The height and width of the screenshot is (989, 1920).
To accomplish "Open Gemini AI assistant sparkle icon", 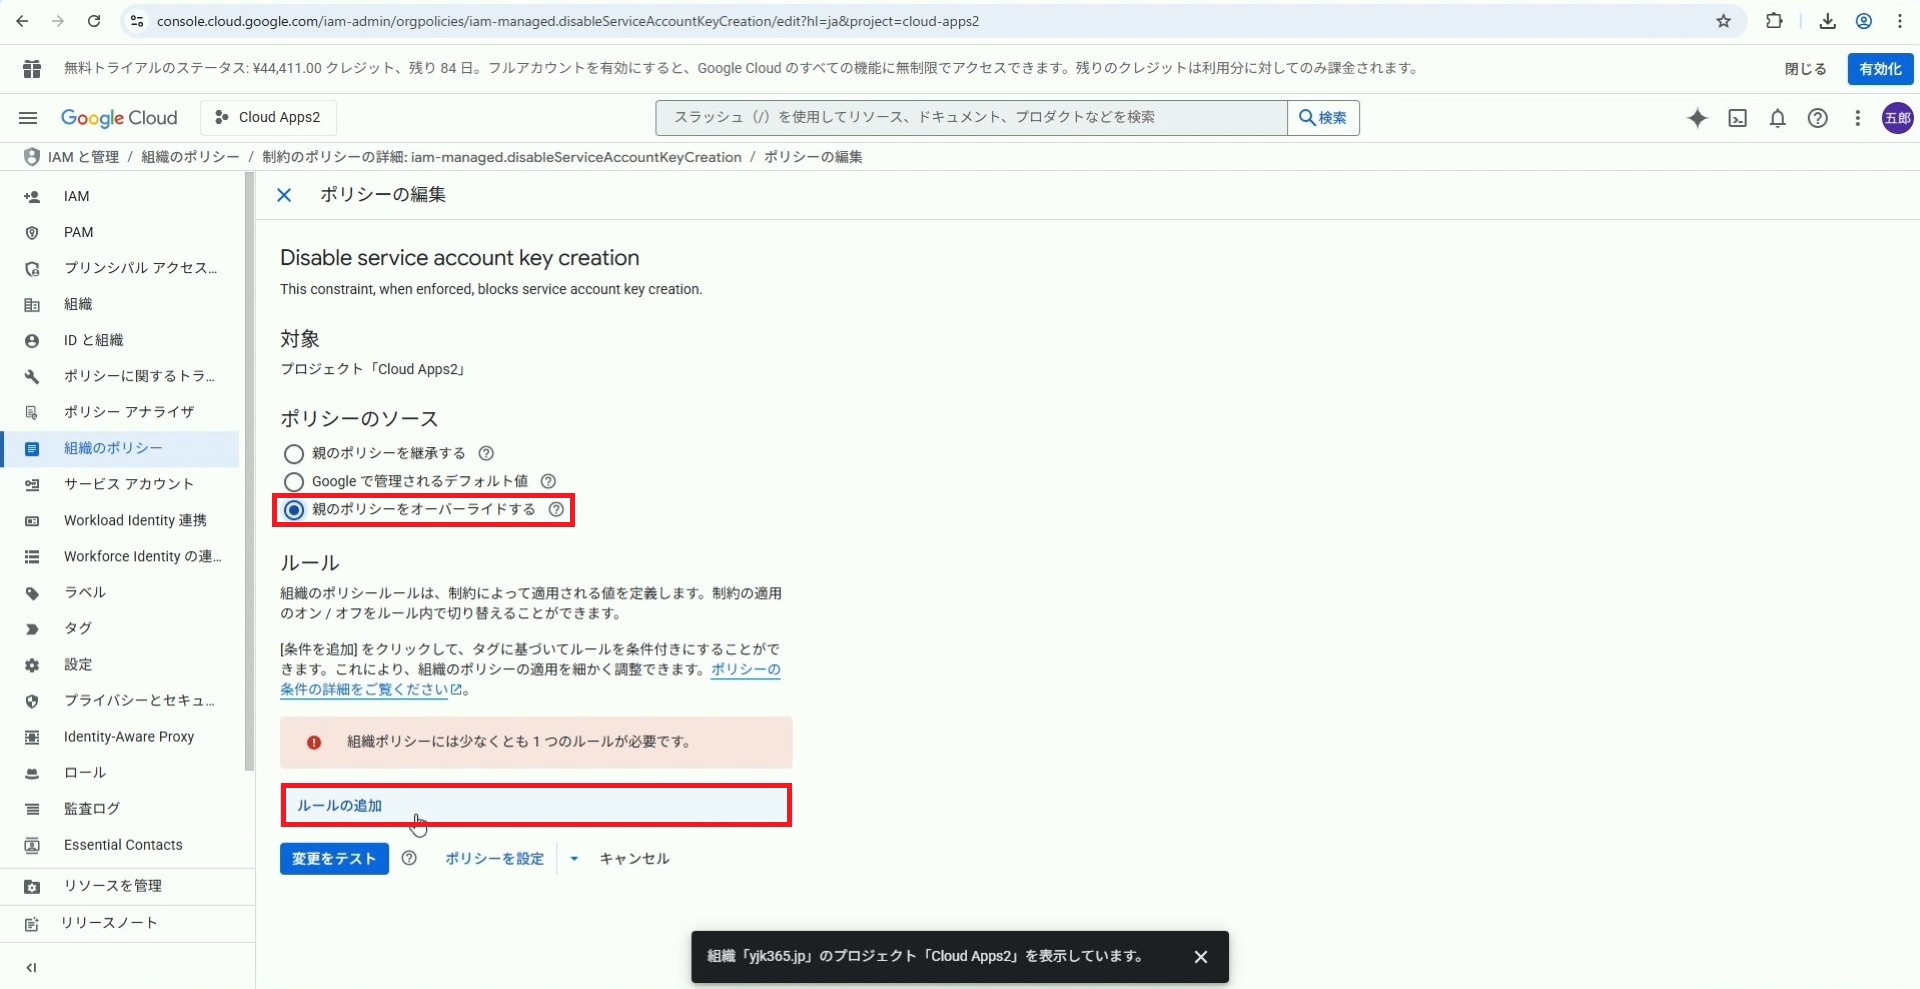I will pyautogui.click(x=1697, y=118).
